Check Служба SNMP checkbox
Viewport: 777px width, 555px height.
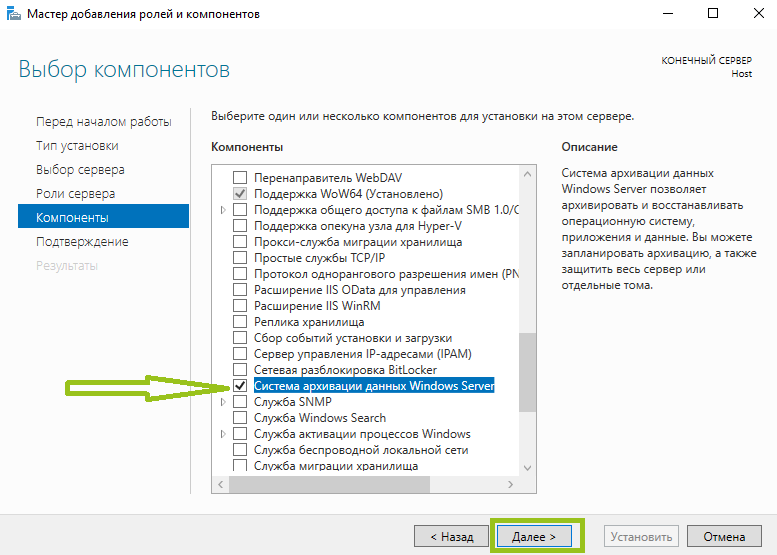(240, 402)
